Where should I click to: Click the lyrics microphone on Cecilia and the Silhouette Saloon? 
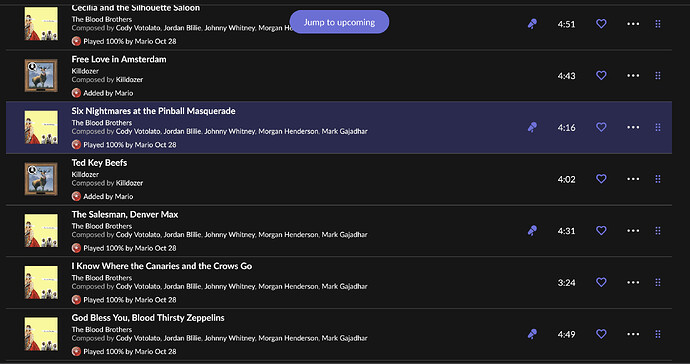tap(532, 24)
